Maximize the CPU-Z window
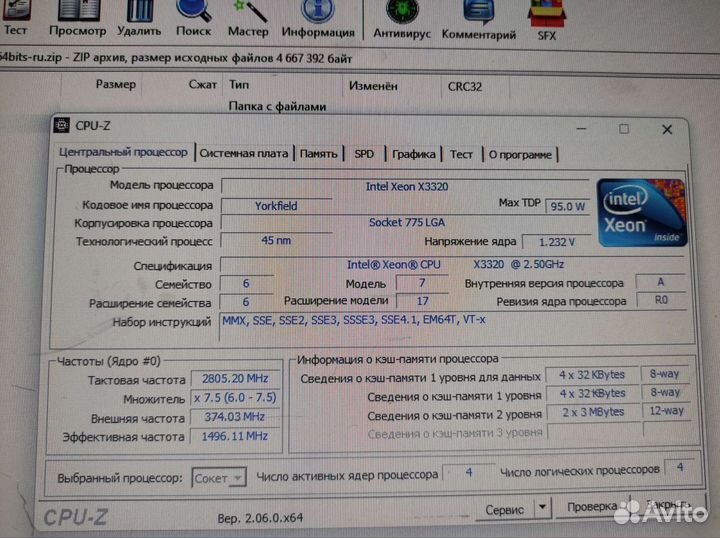 pyautogui.click(x=624, y=129)
